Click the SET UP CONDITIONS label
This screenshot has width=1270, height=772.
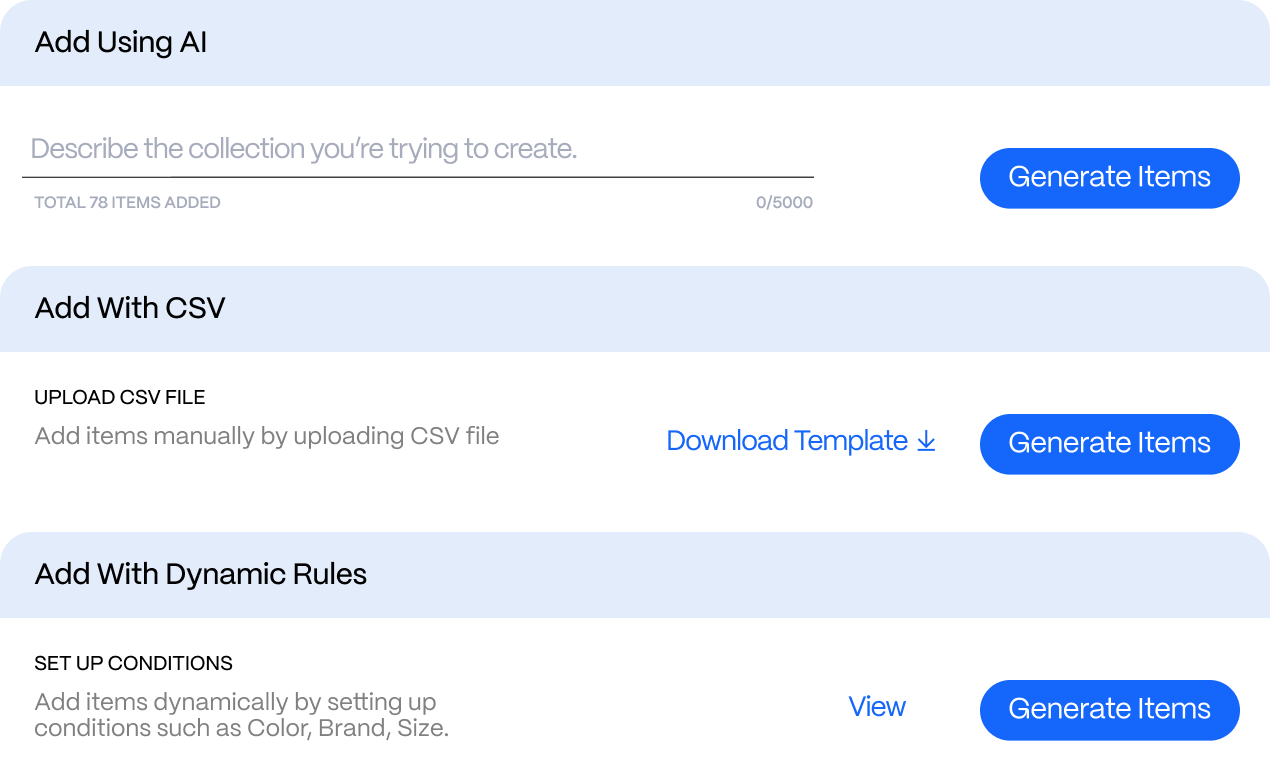[x=133, y=664]
